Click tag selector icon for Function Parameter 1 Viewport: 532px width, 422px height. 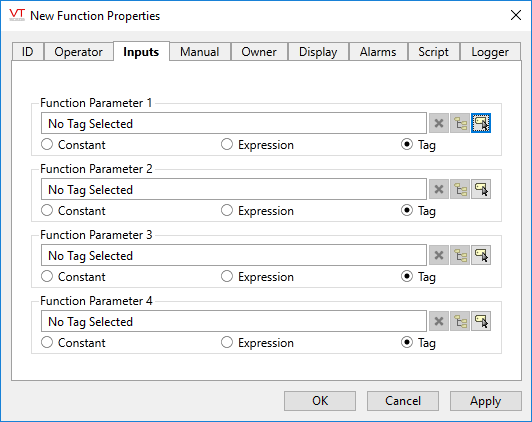tap(480, 123)
